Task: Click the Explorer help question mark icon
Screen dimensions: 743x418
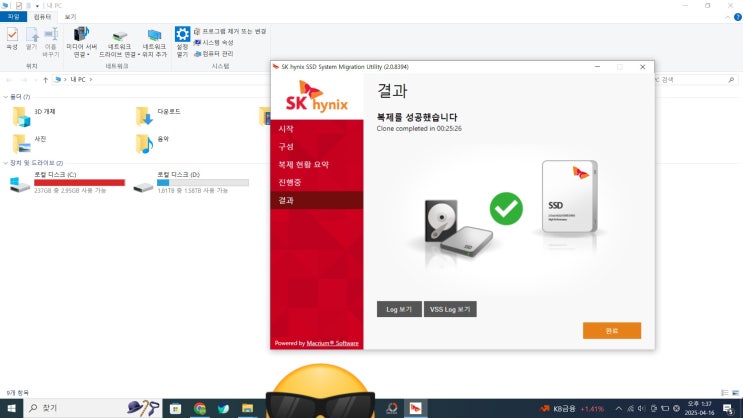Action: tap(737, 17)
